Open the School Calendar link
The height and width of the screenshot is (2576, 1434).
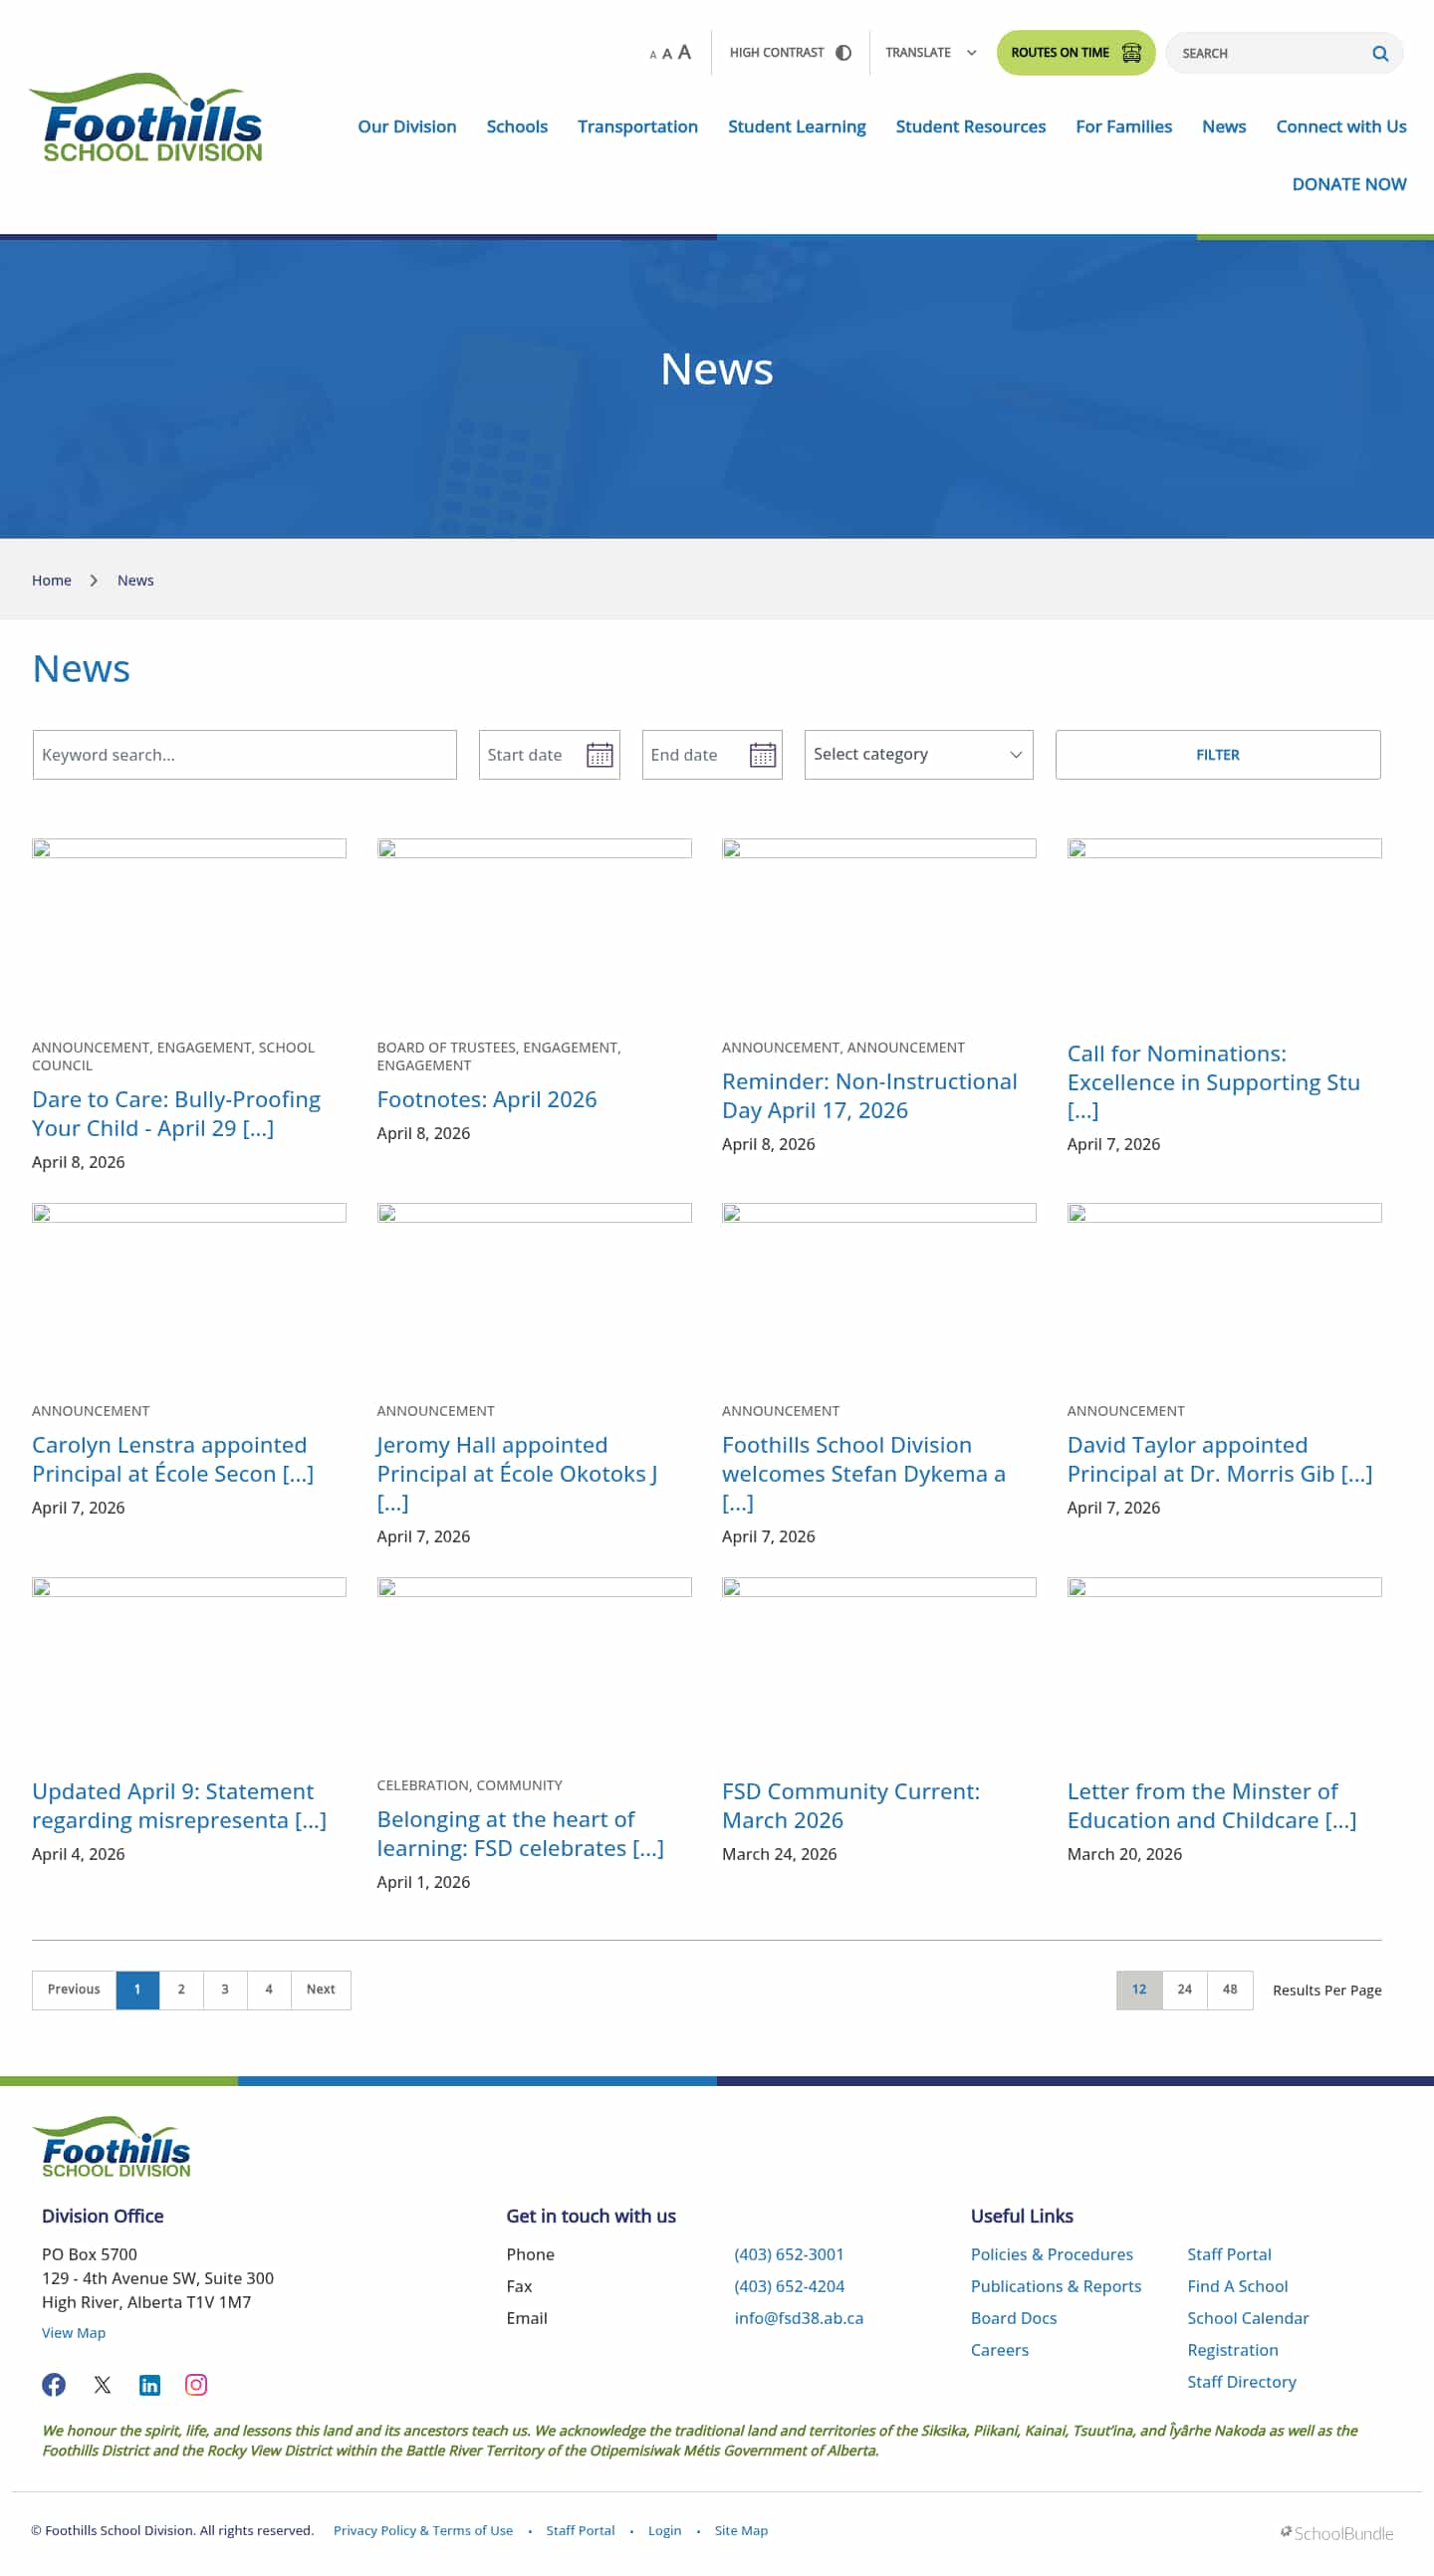click(x=1247, y=2317)
